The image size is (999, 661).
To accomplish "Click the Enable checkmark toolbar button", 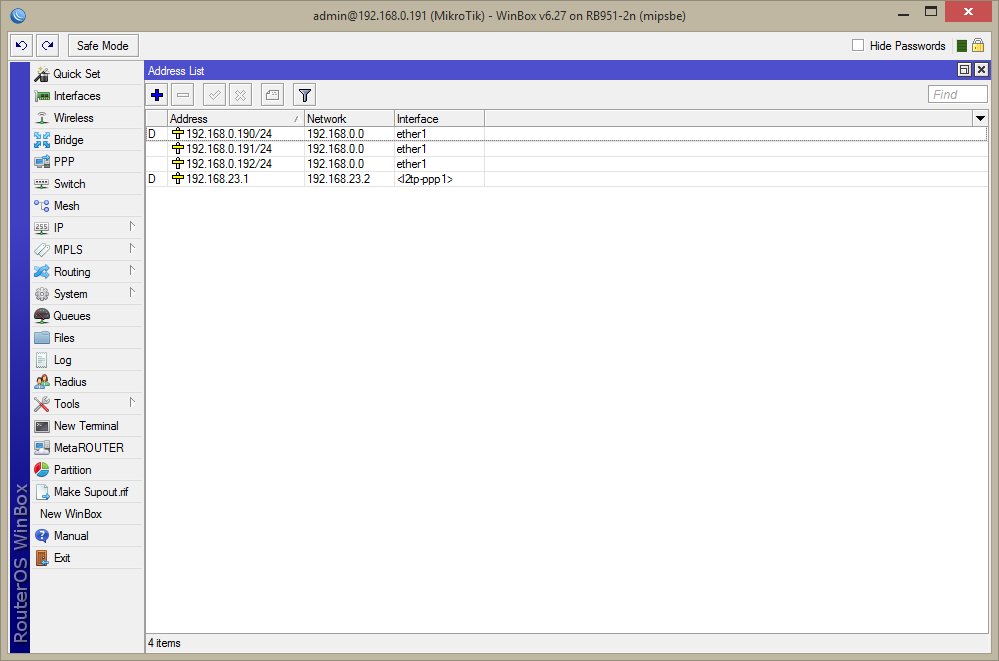I will point(215,95).
